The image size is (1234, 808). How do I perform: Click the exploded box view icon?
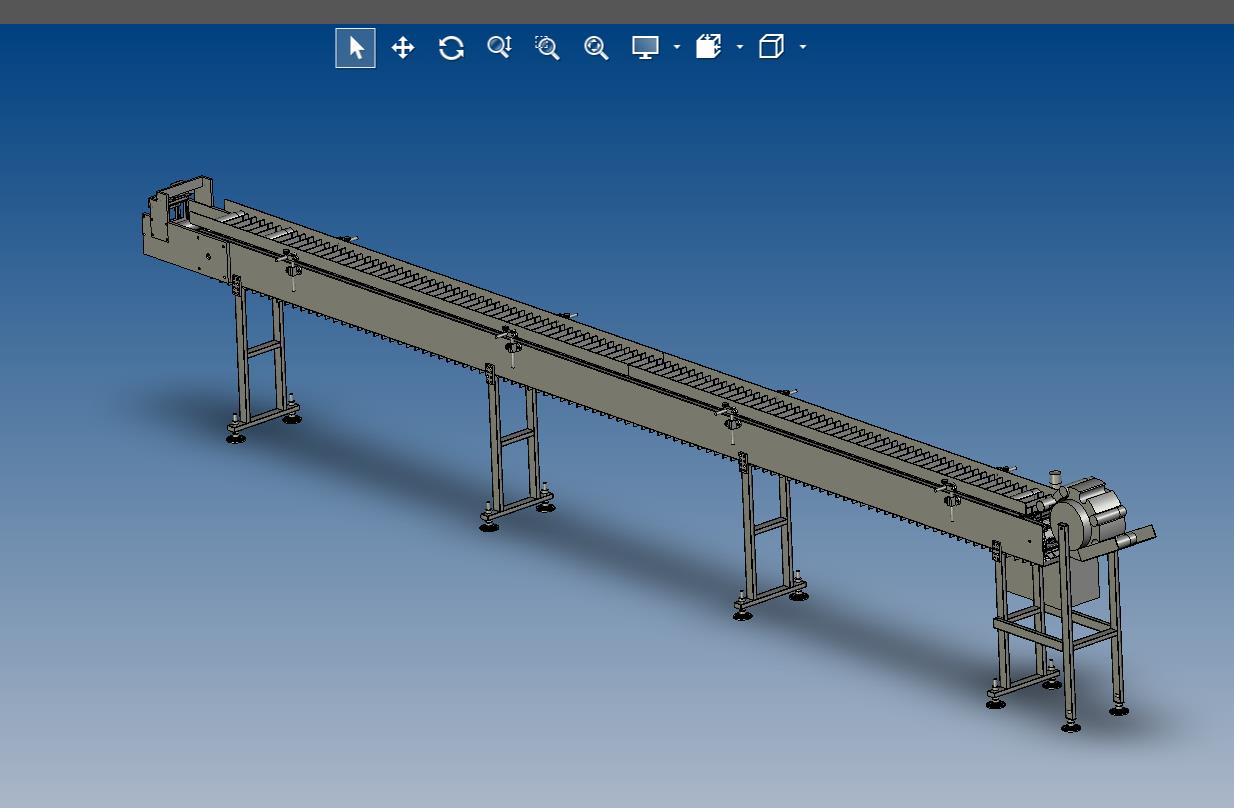click(708, 47)
